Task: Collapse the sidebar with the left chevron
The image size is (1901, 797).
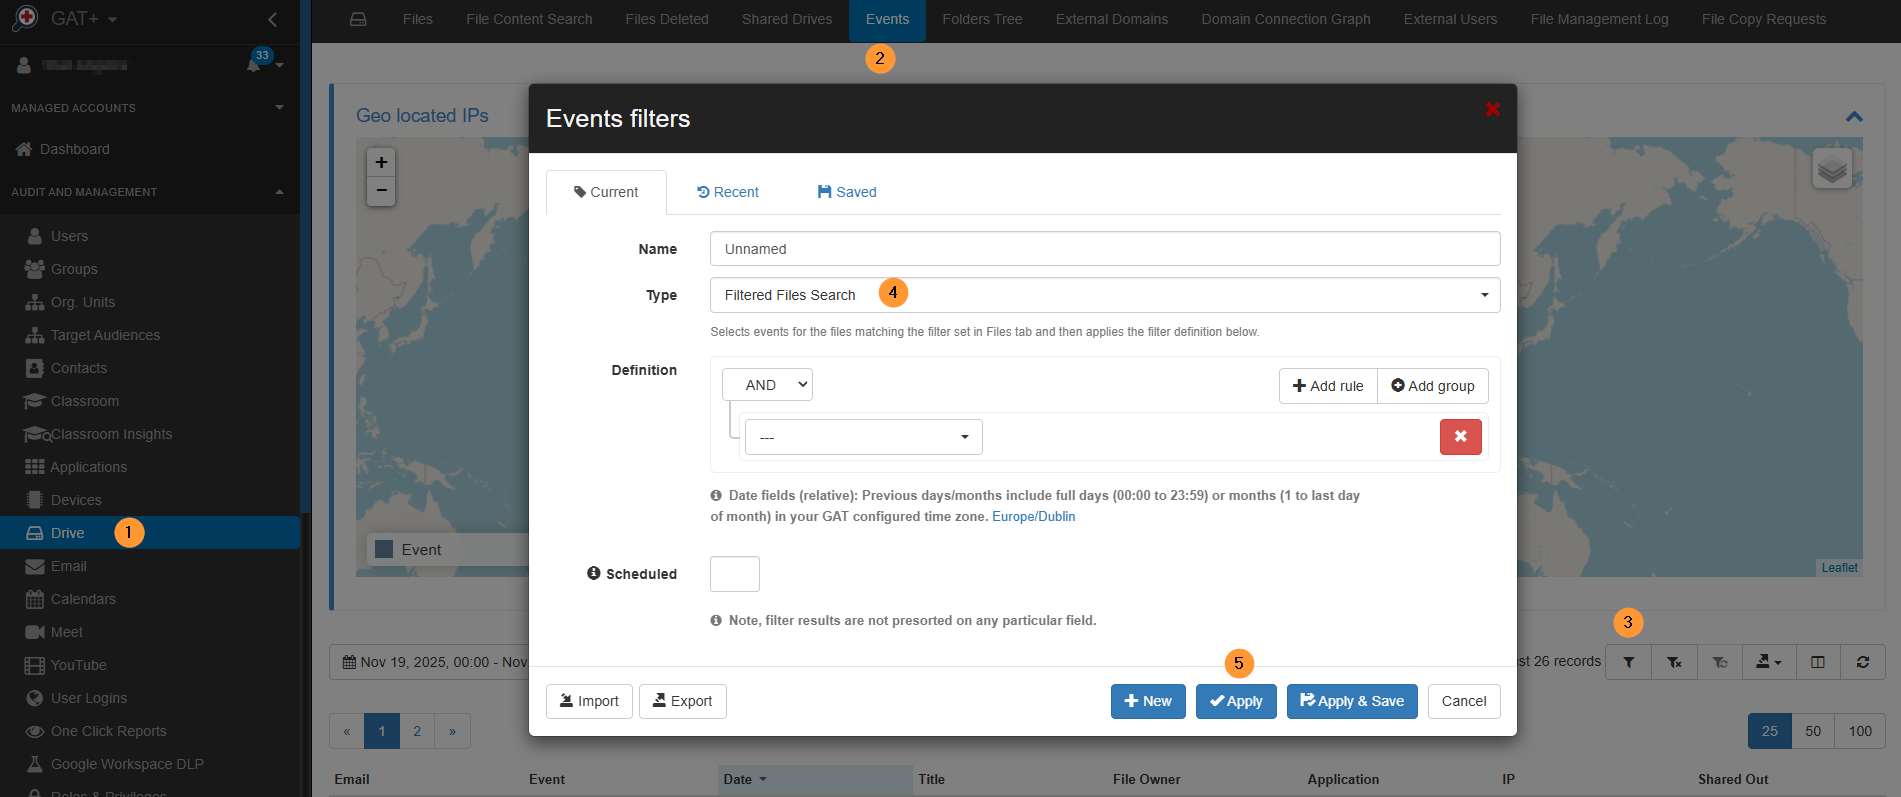Action: click(272, 19)
